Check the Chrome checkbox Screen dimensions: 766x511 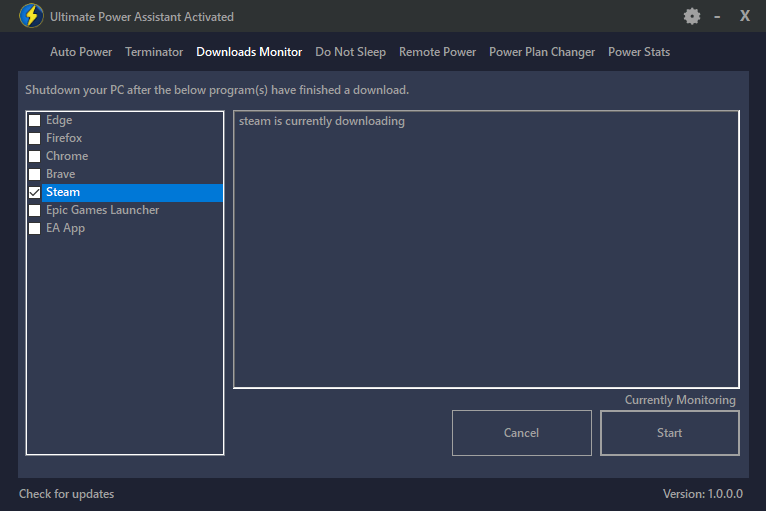click(x=35, y=156)
